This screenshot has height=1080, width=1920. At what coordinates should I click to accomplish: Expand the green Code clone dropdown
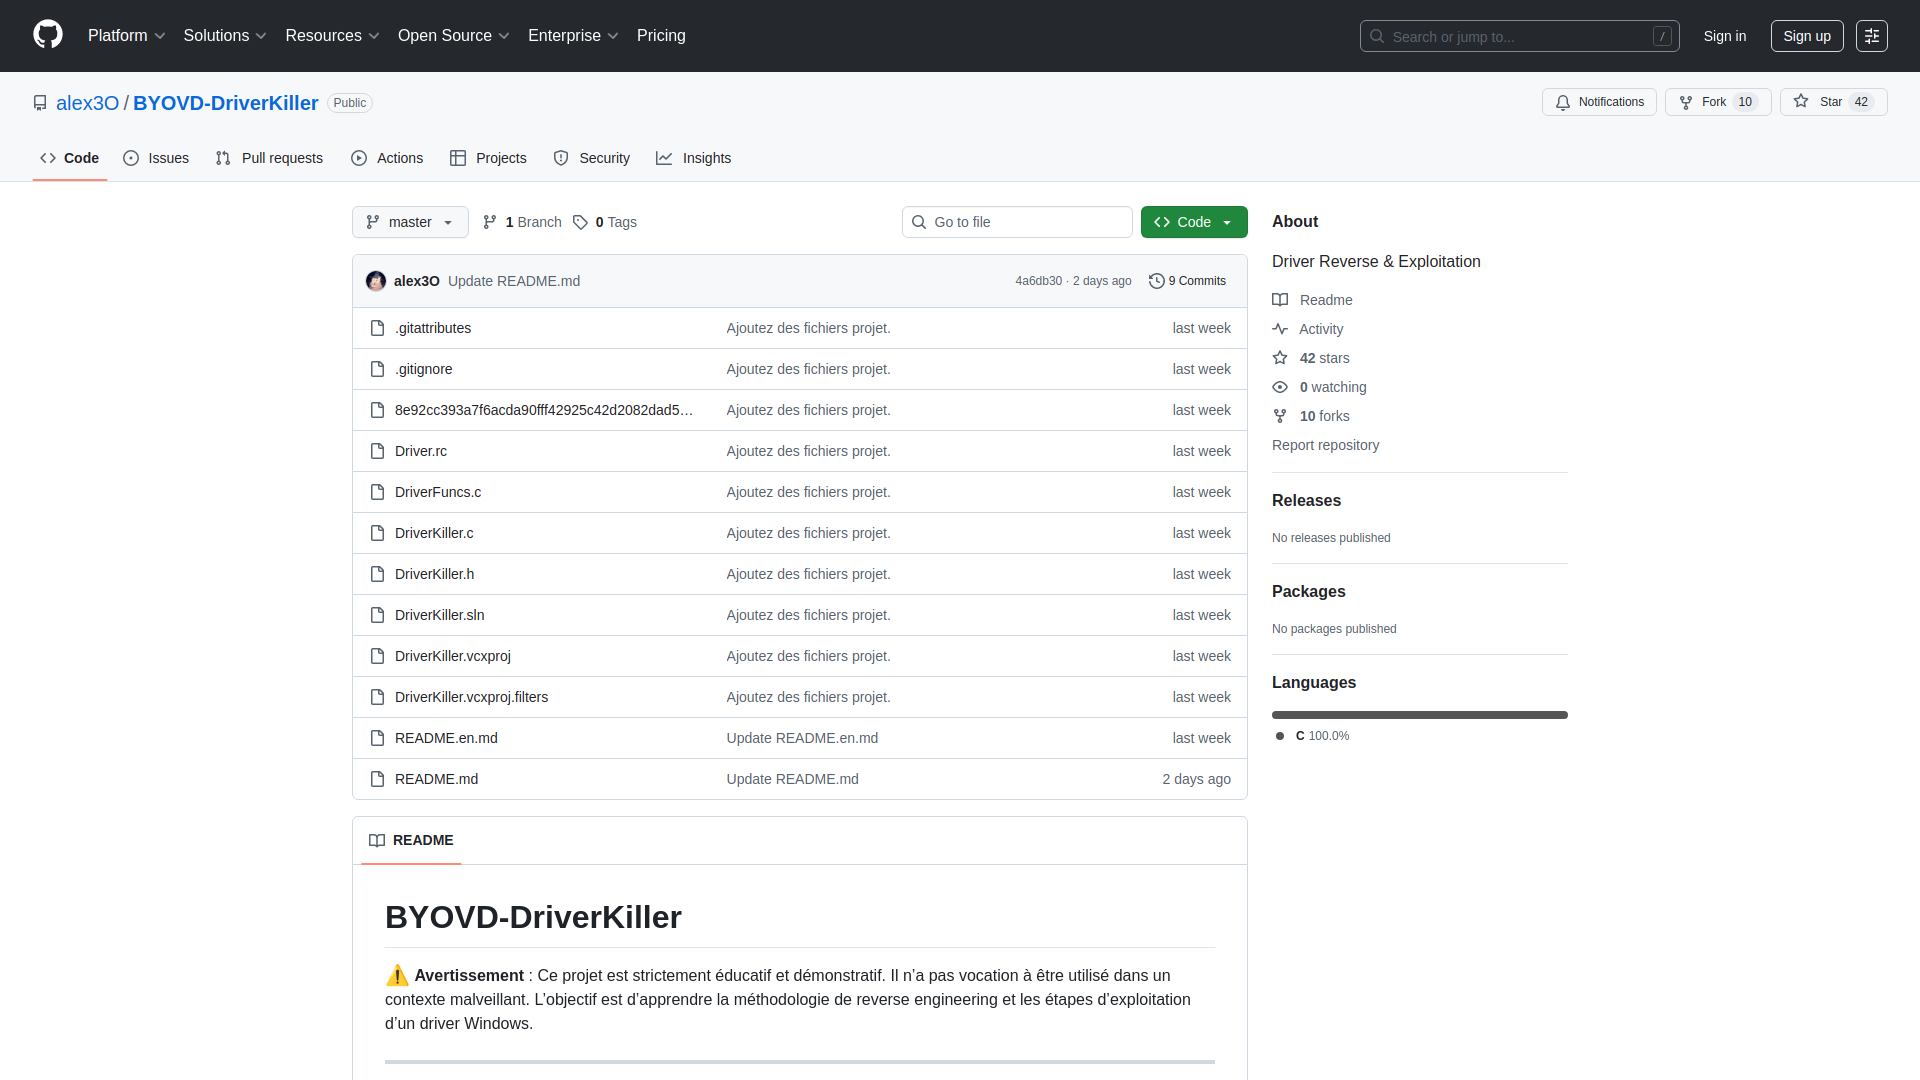pos(1194,222)
